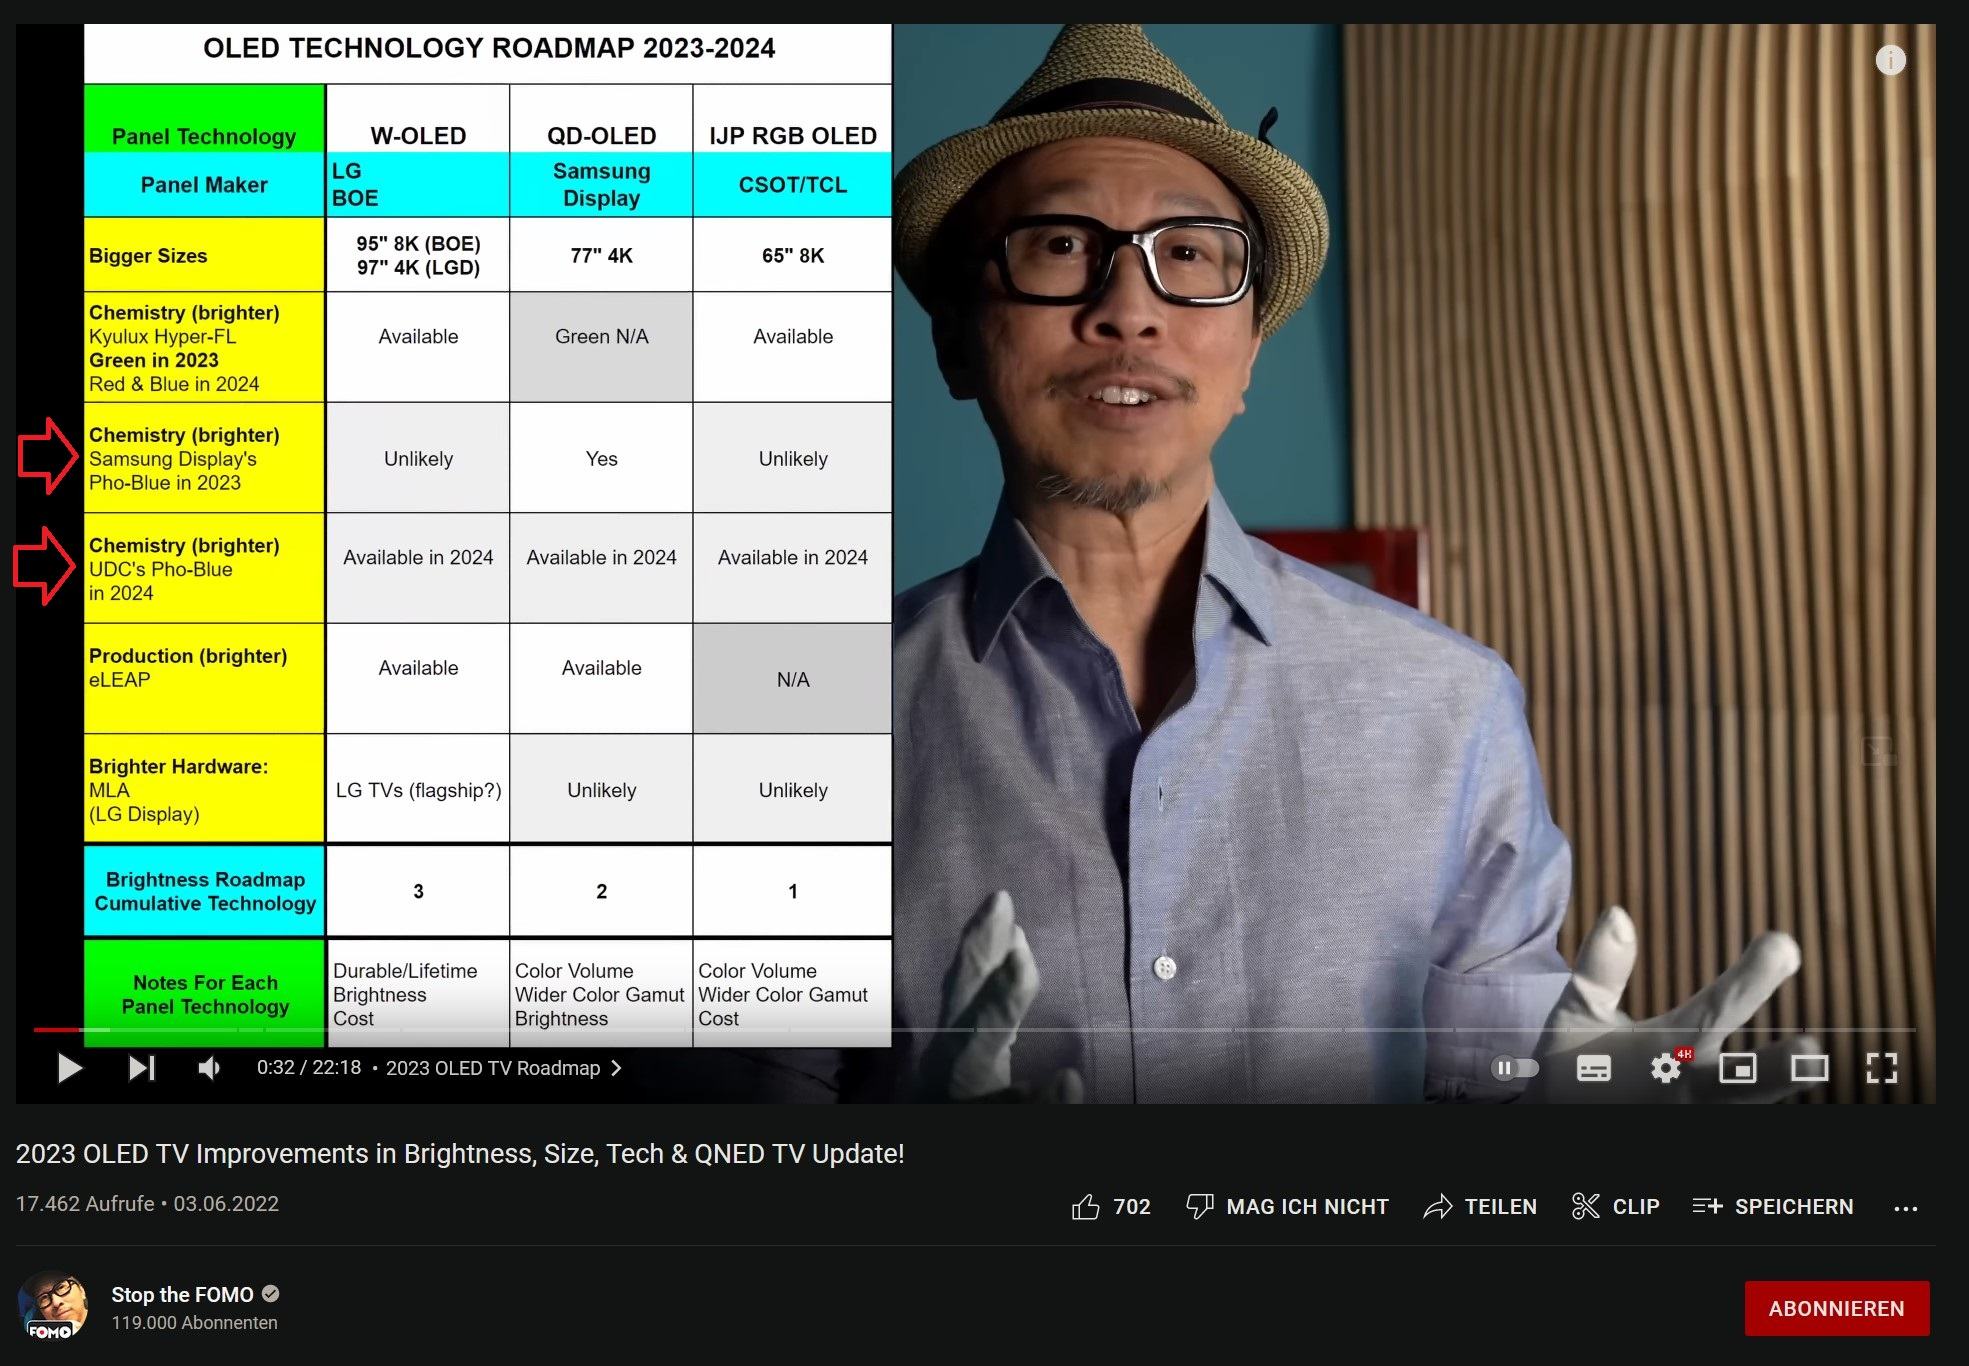Select the TEILEN share menu item
This screenshot has width=1969, height=1366.
click(x=1481, y=1204)
